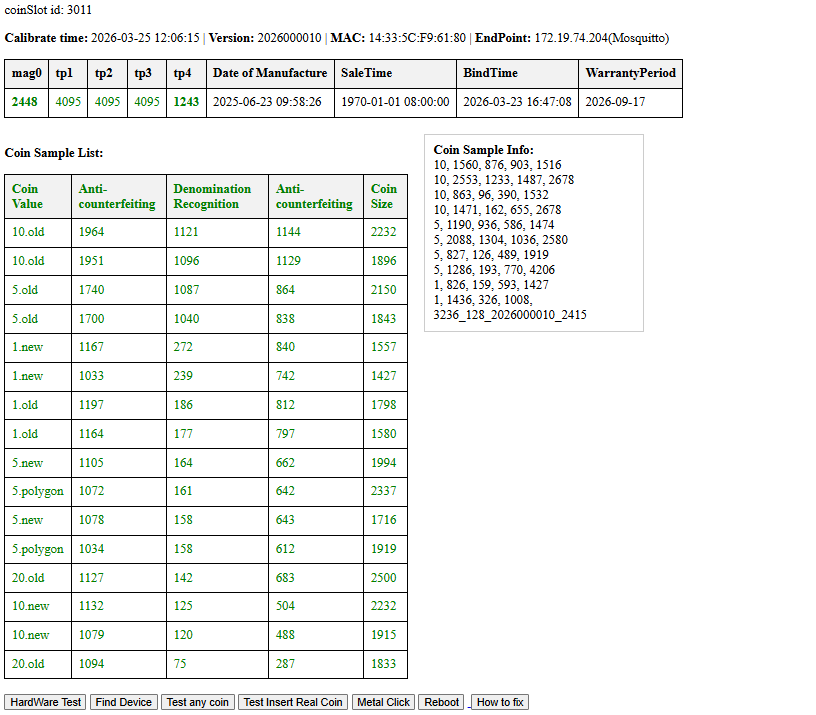Select the mag0 value 2448
The height and width of the screenshot is (715, 816).
25,102
